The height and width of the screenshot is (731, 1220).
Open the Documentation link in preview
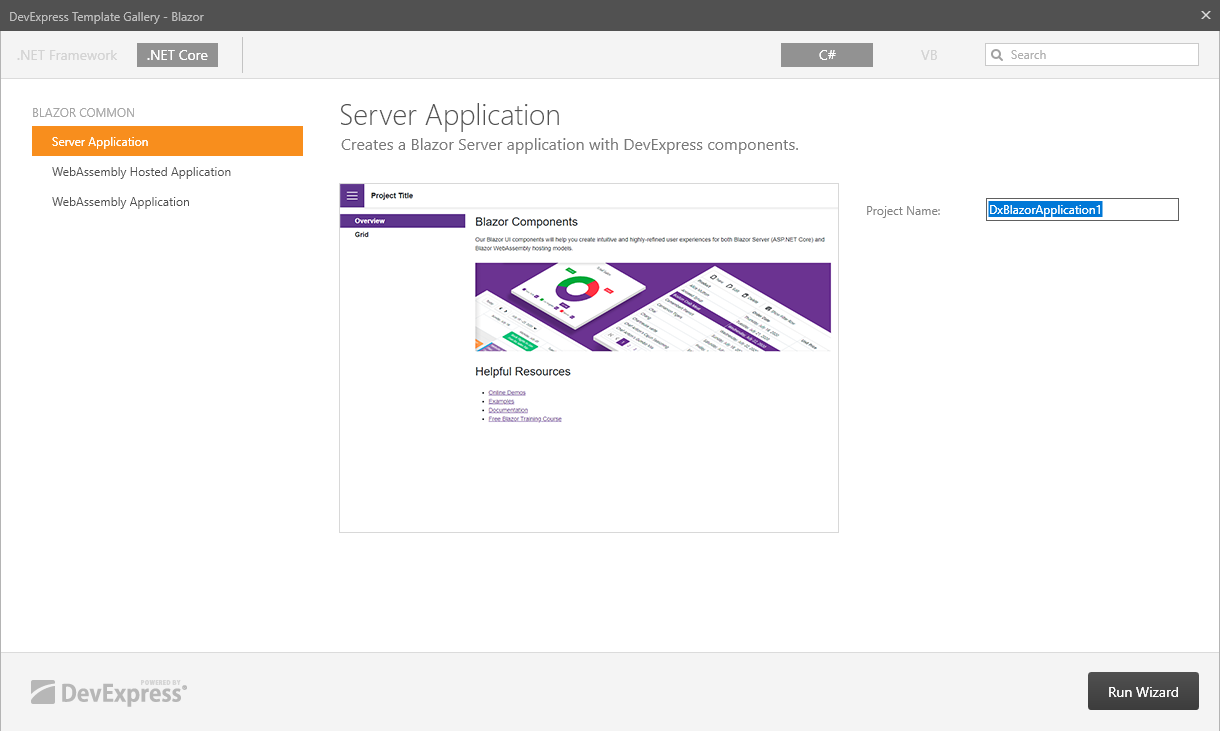(508, 410)
